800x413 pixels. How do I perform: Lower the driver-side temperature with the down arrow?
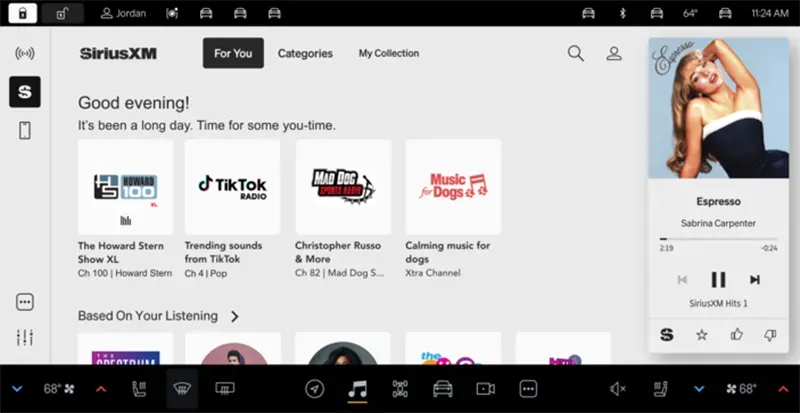17,389
